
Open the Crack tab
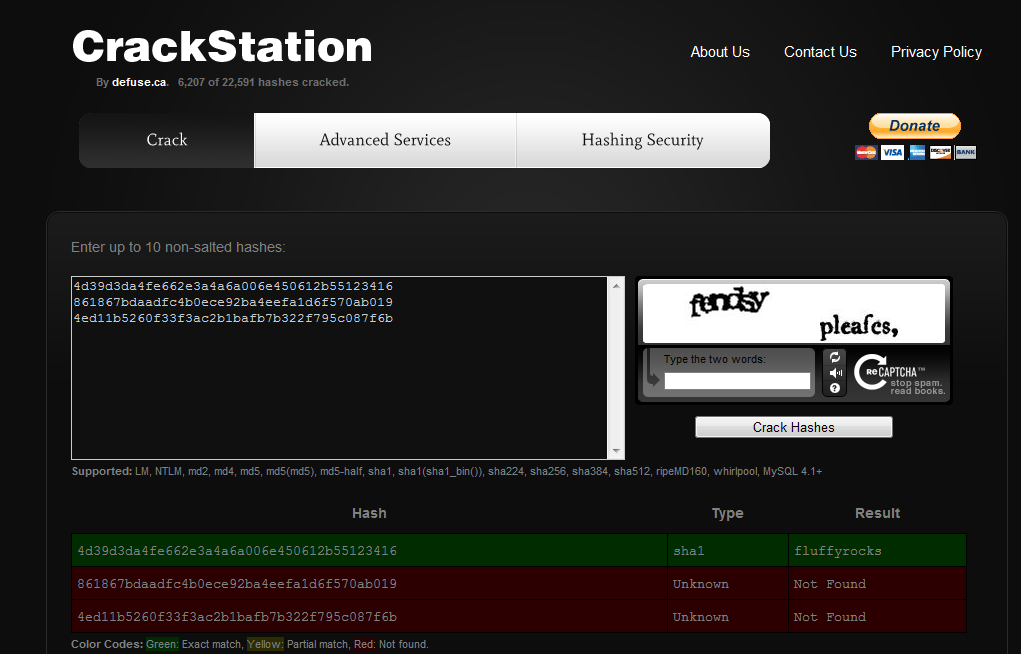click(167, 140)
